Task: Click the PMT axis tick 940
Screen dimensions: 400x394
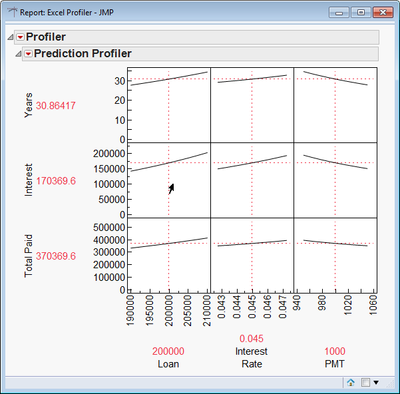Action: 297,303
